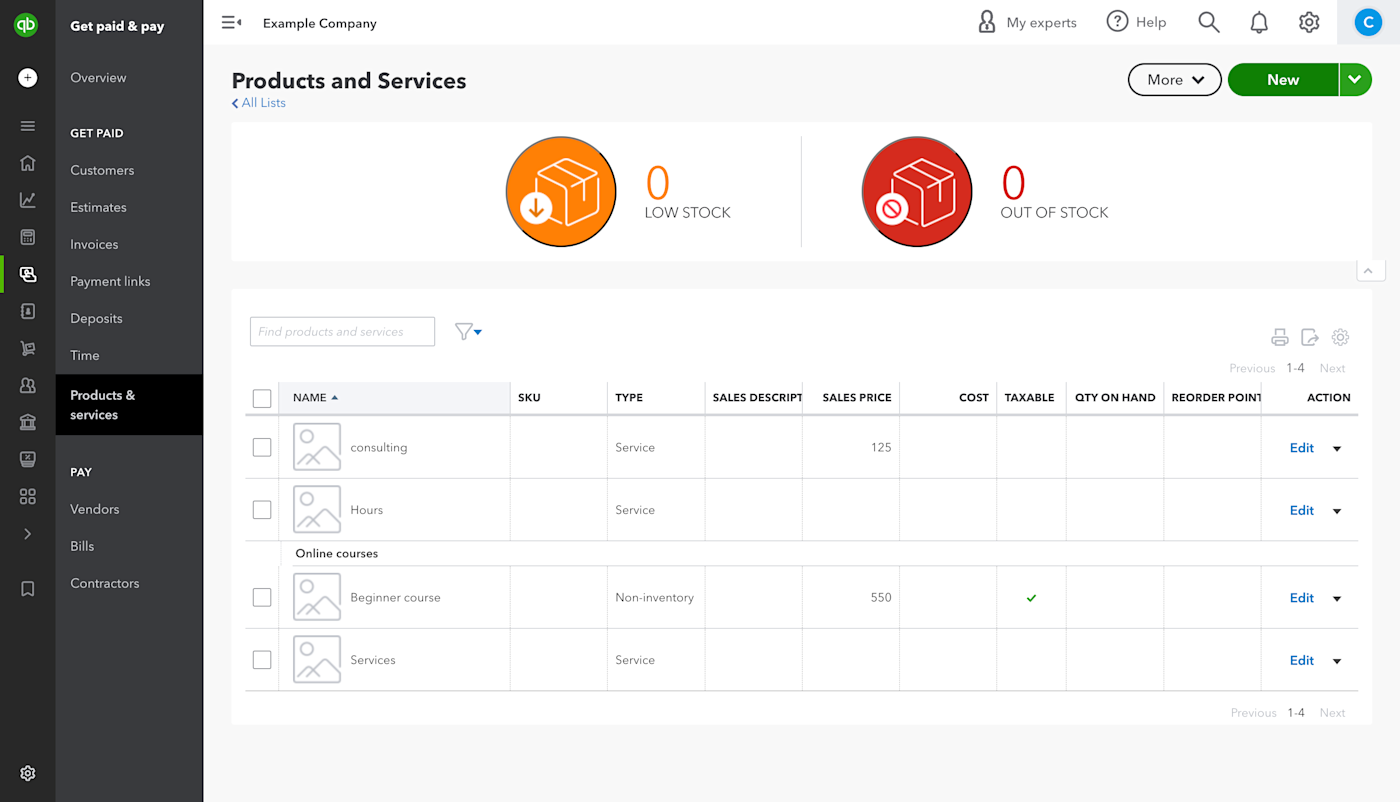Open the apps grid icon in rail
The width and height of the screenshot is (1400, 802).
(x=28, y=497)
